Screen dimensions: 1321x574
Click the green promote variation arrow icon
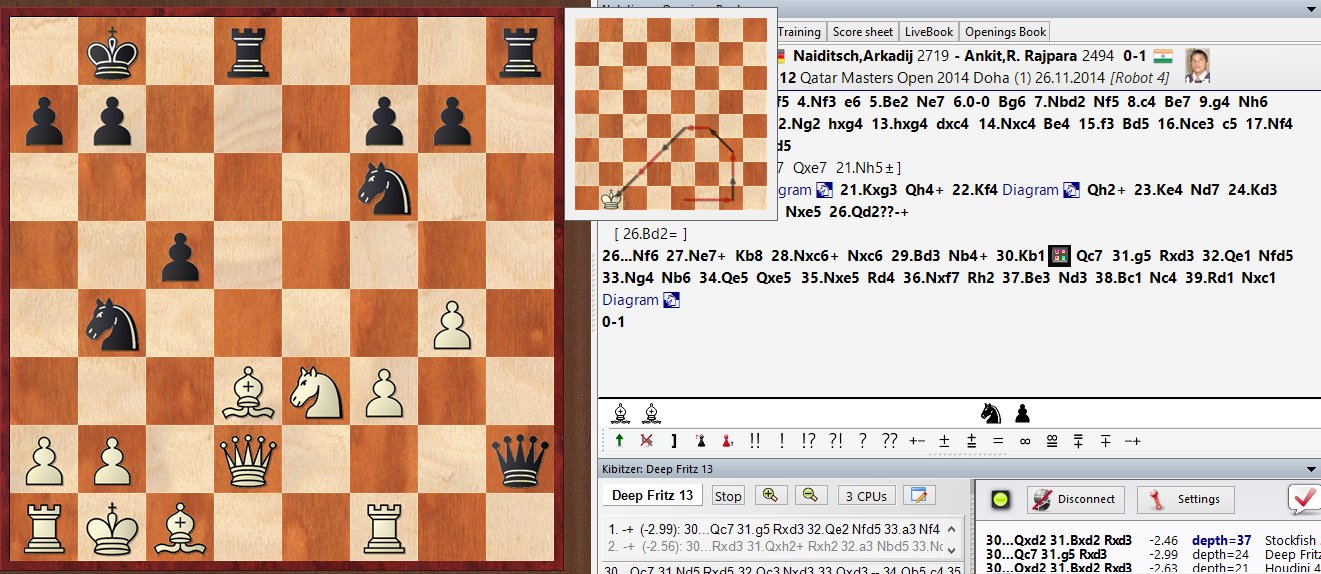[620, 440]
